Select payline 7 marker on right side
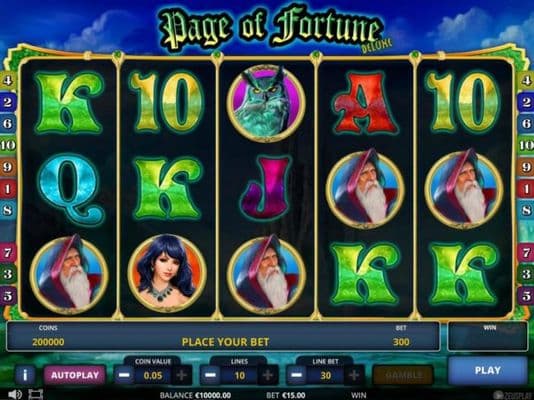This screenshot has height=400, width=534. [526, 253]
